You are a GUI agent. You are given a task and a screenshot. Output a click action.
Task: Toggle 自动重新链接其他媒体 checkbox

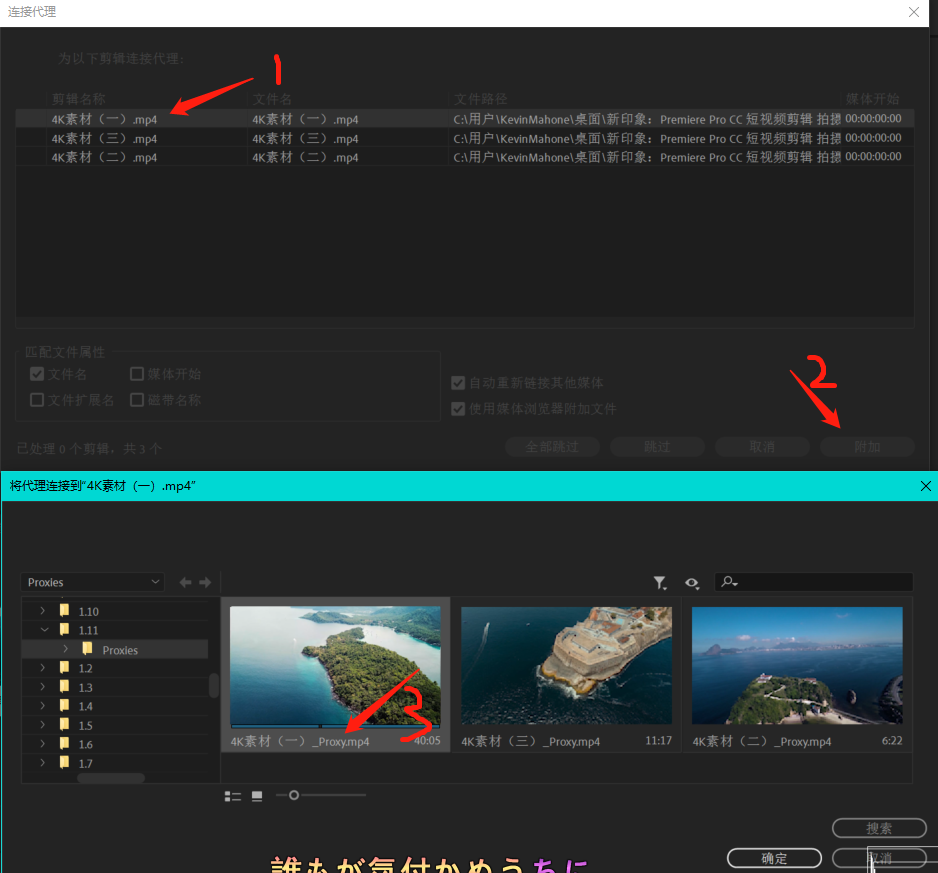(x=458, y=383)
